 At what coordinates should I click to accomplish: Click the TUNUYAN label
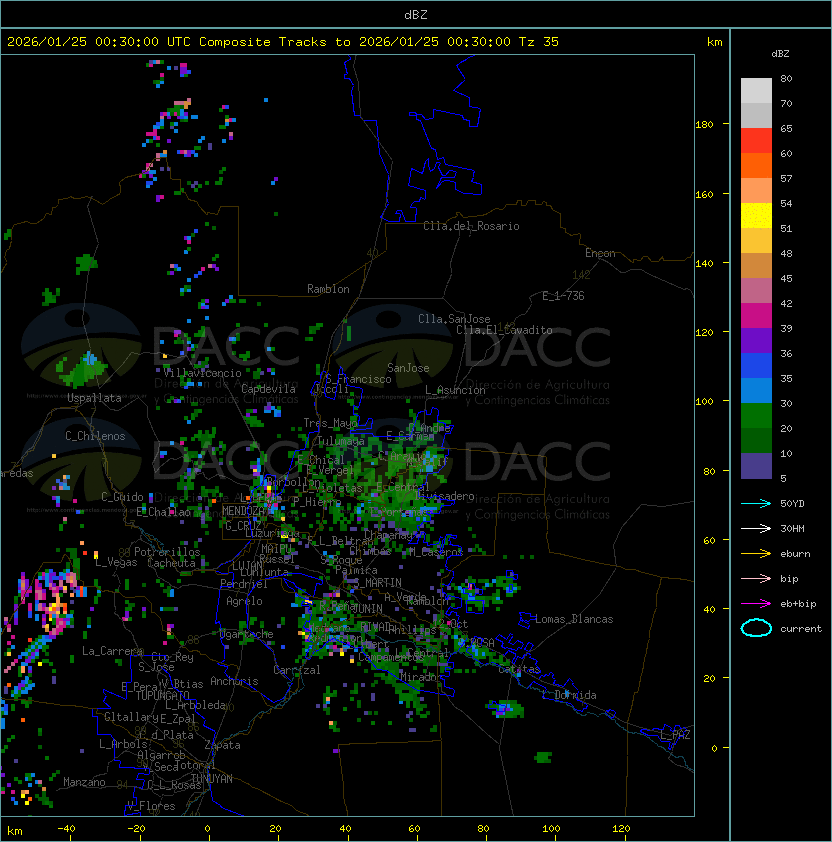coord(212,779)
